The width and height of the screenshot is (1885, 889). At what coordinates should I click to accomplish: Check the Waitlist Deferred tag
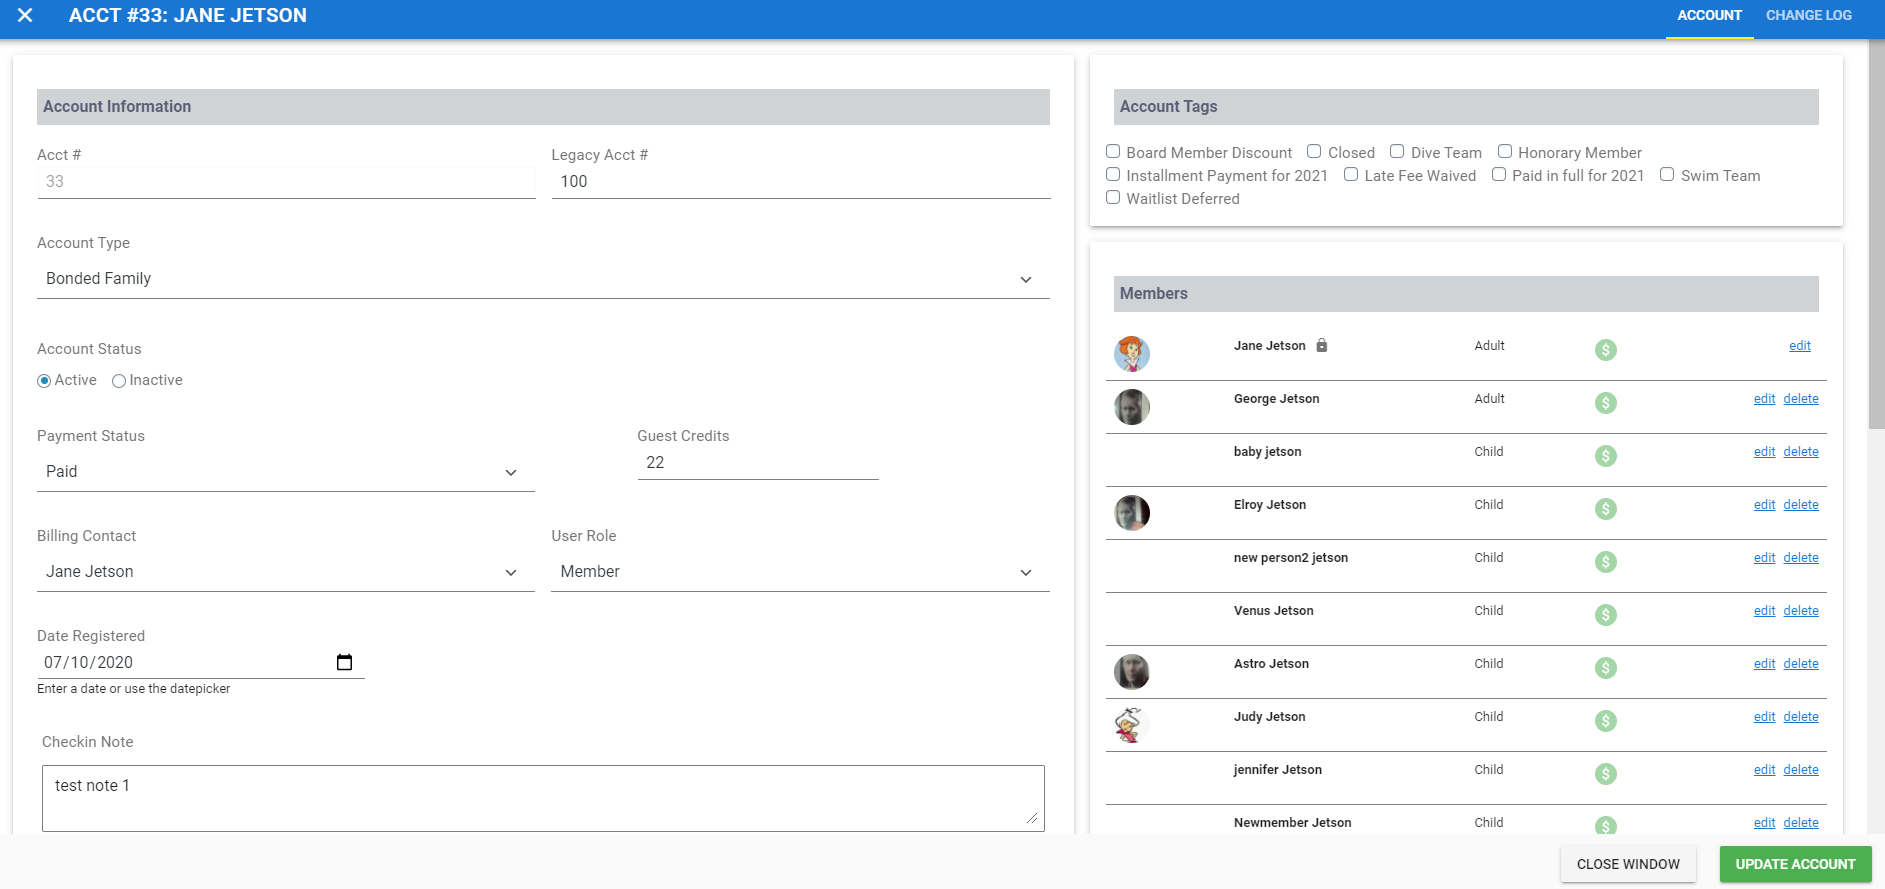click(1113, 197)
